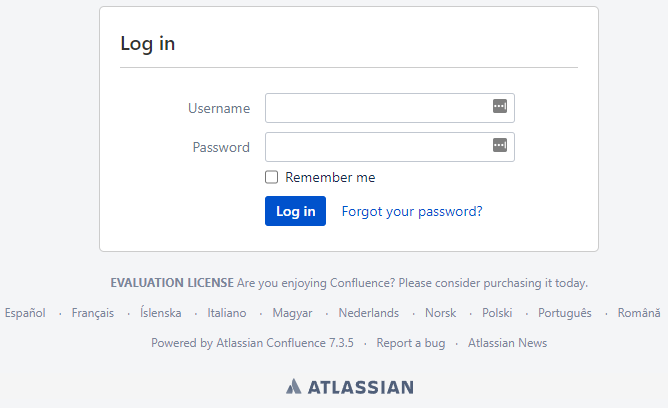The image size is (668, 408).
Task: Switch language to Português
Action: coord(565,313)
